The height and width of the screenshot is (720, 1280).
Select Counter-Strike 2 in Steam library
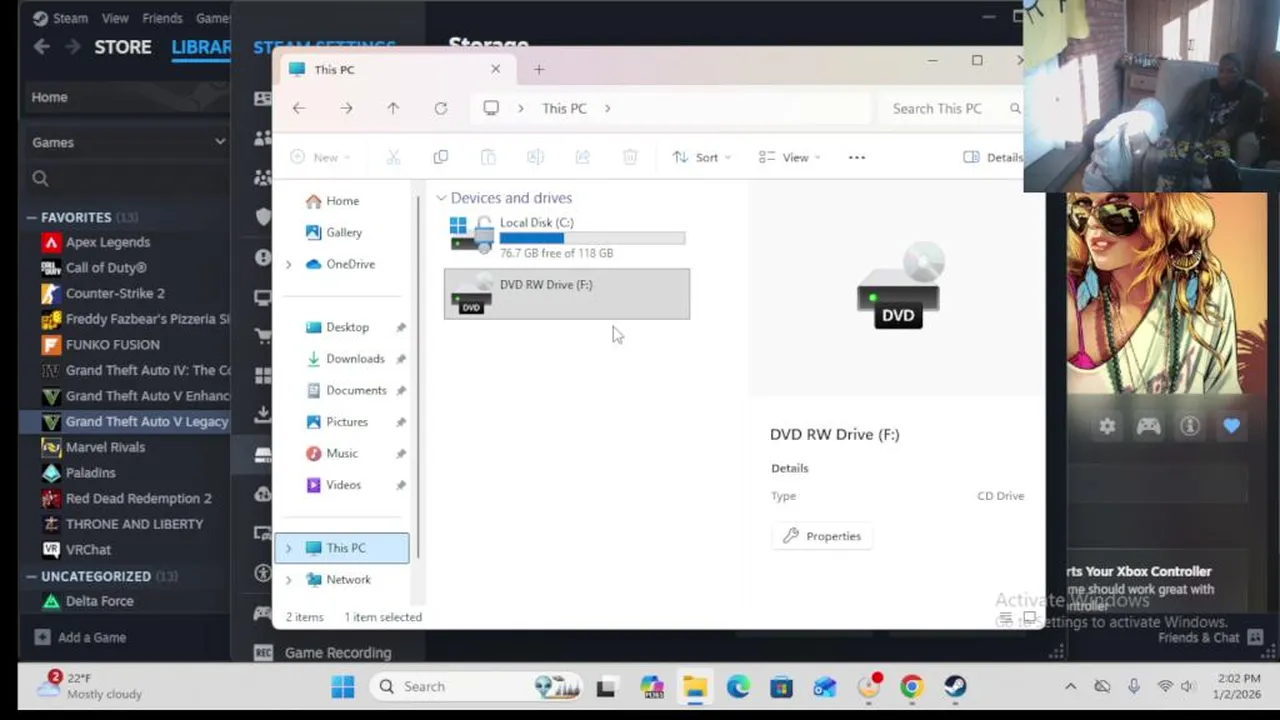pos(115,293)
